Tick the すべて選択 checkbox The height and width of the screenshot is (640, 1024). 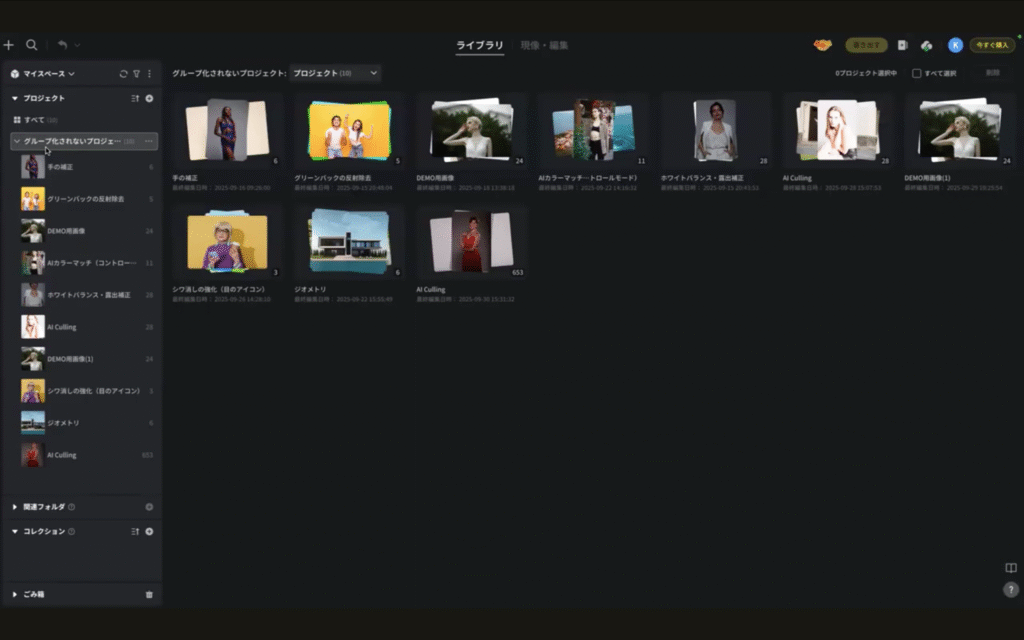(917, 73)
